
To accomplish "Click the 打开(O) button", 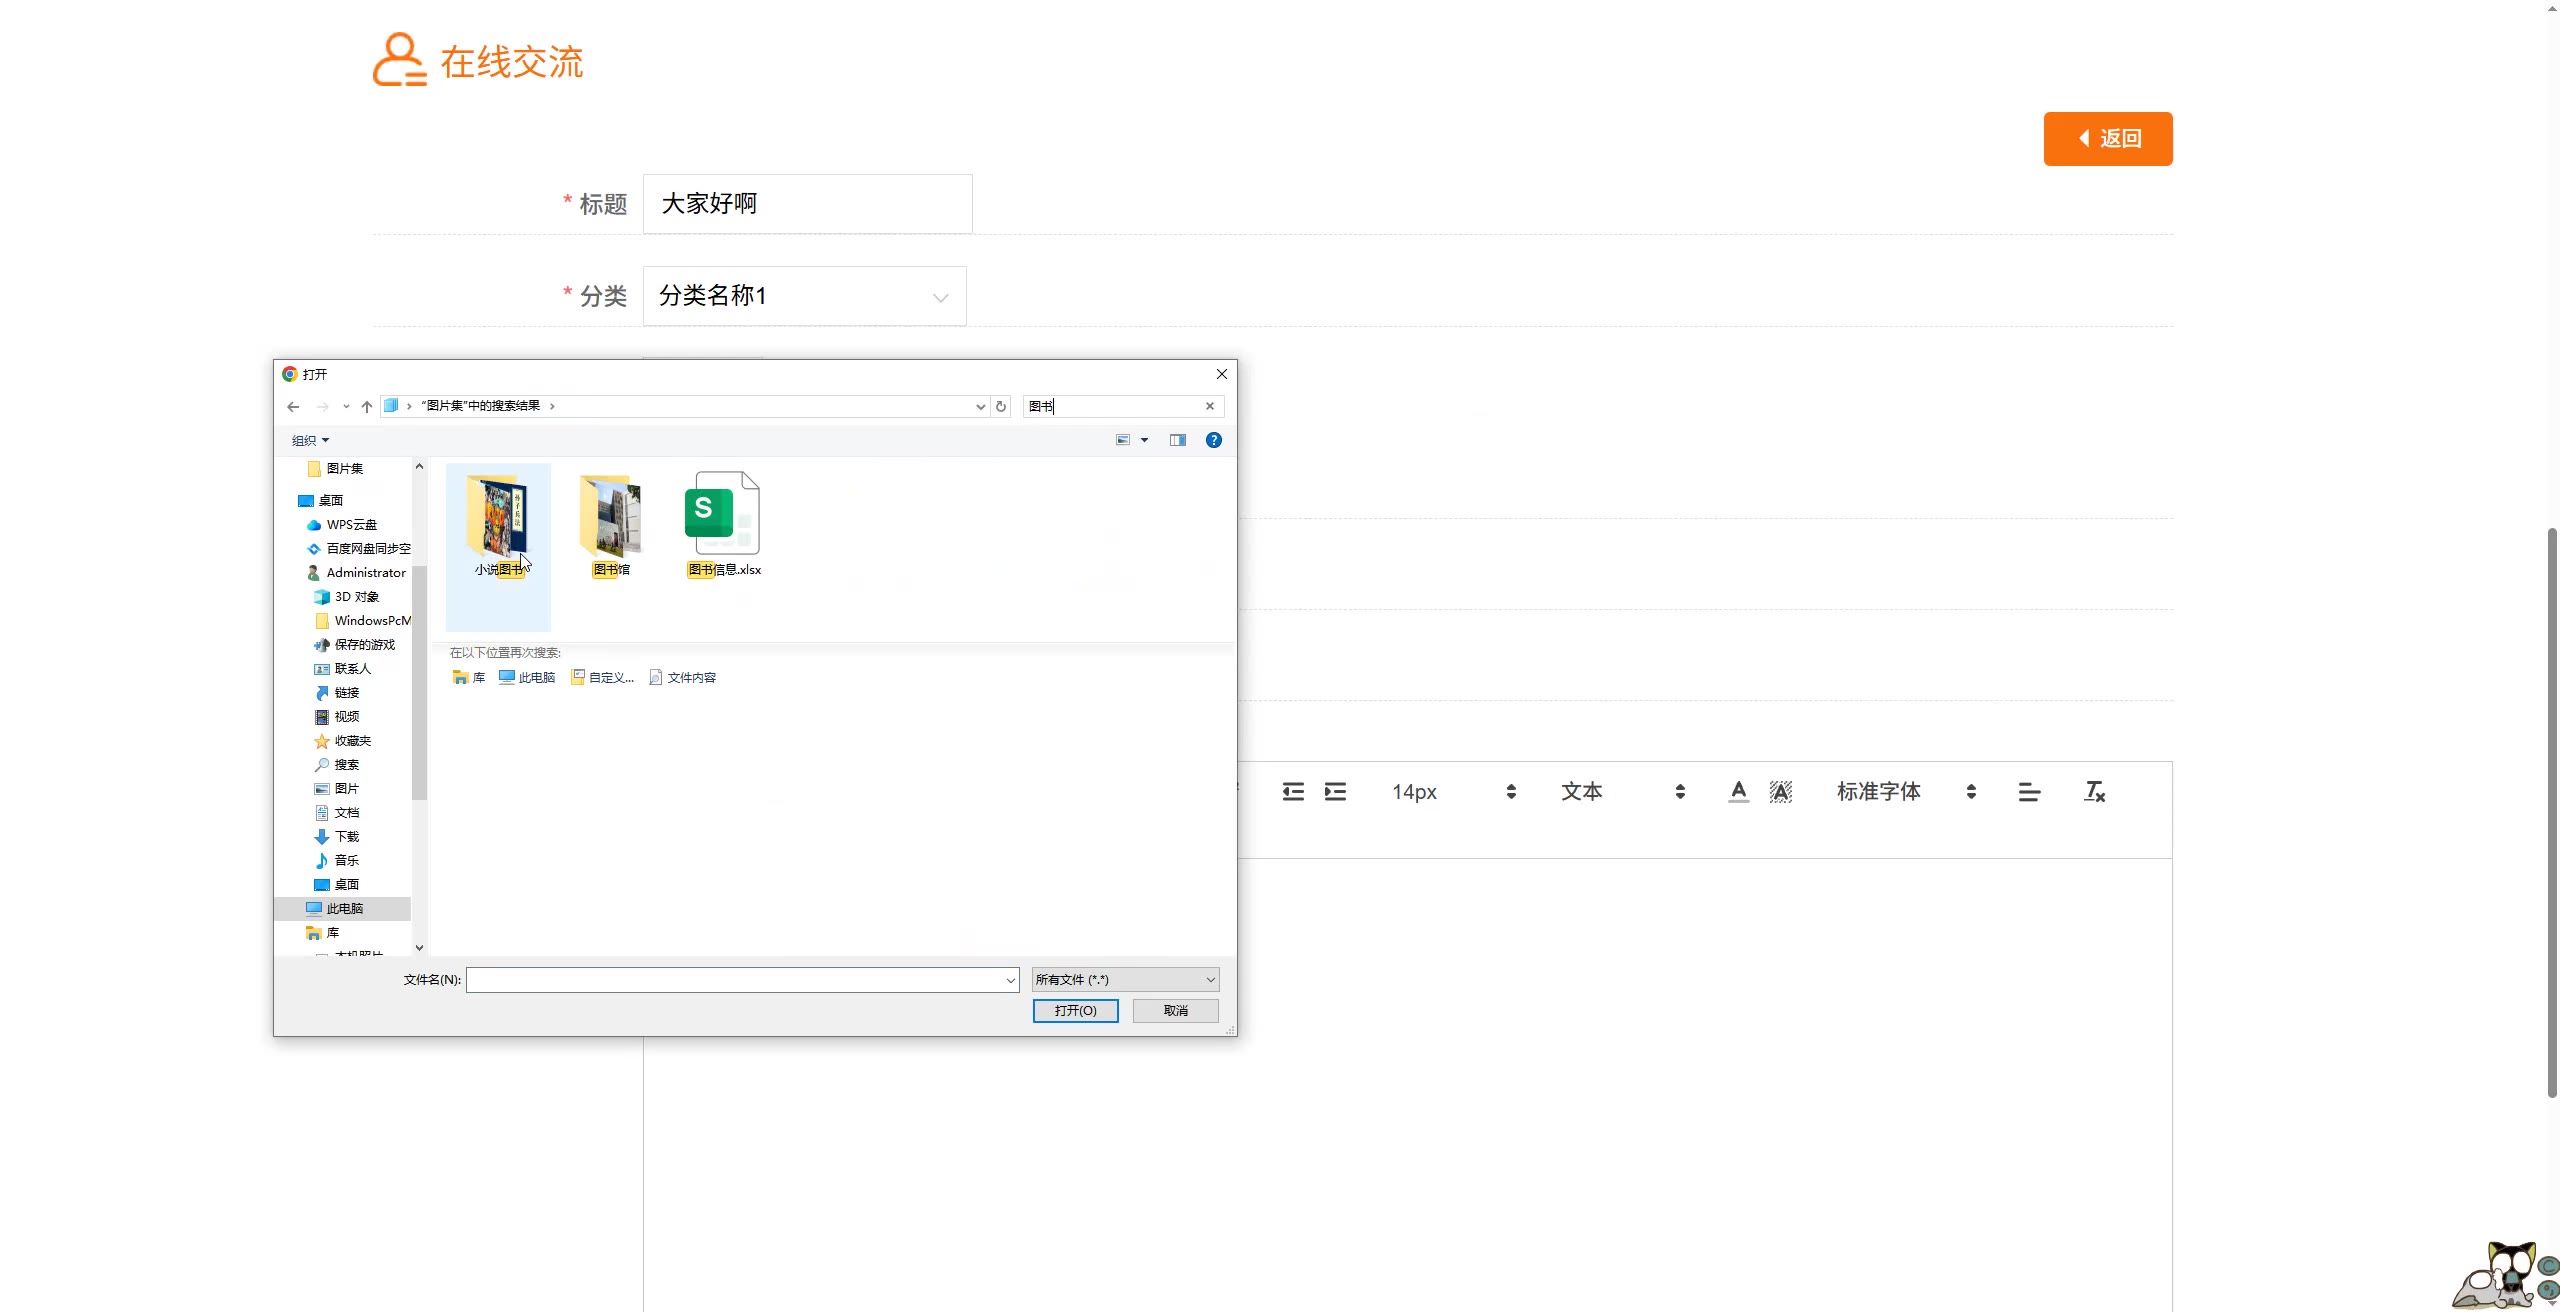I will [1075, 1011].
